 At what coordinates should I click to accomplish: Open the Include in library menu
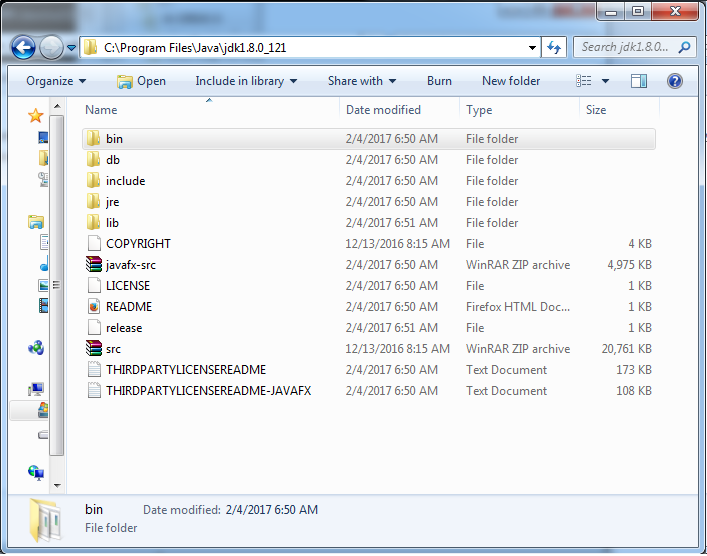(x=246, y=81)
